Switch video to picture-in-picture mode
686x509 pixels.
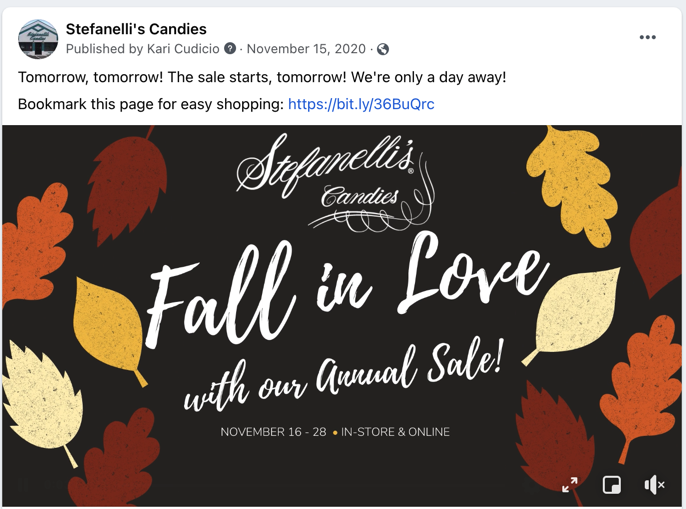pyautogui.click(x=612, y=485)
